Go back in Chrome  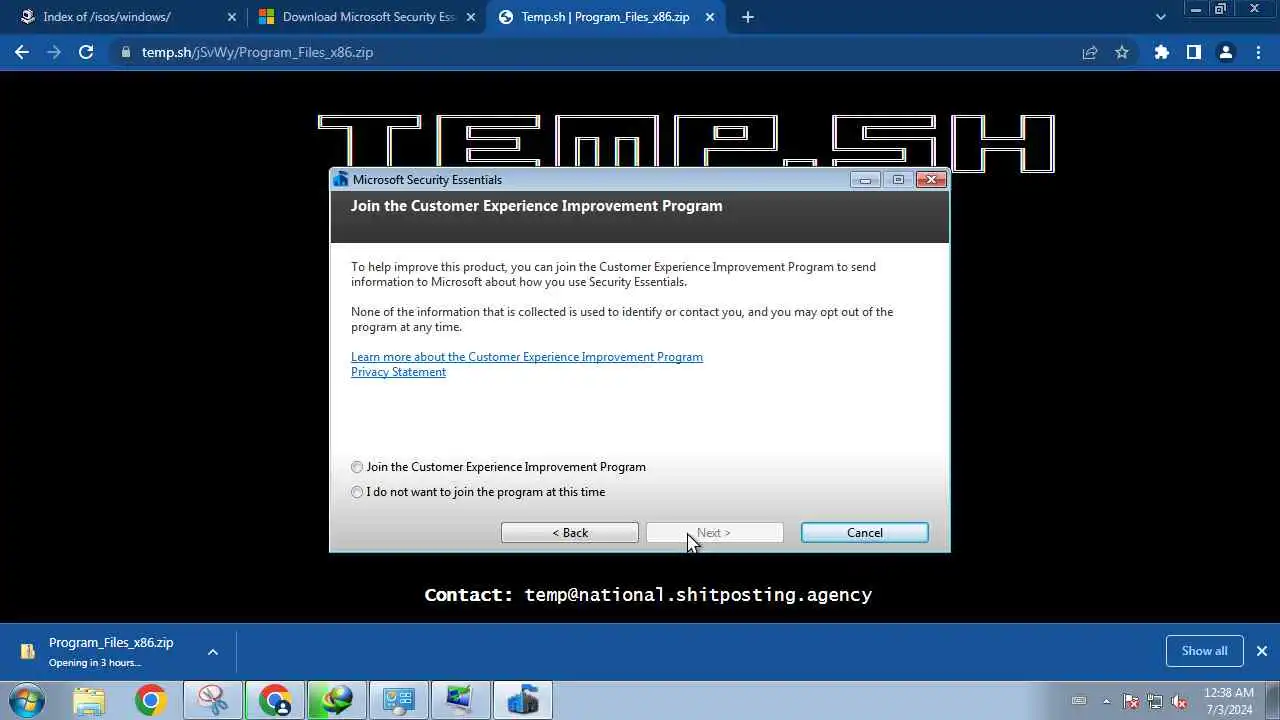point(22,52)
